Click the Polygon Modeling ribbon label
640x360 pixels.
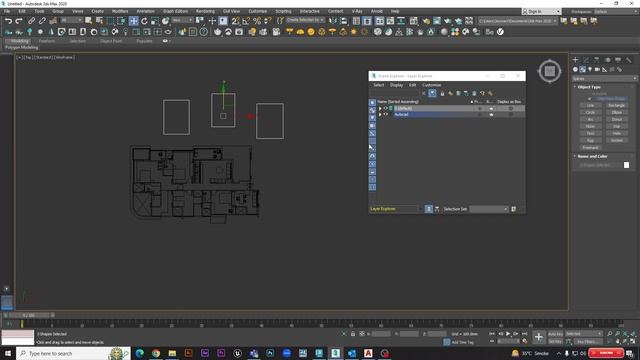tap(22, 47)
